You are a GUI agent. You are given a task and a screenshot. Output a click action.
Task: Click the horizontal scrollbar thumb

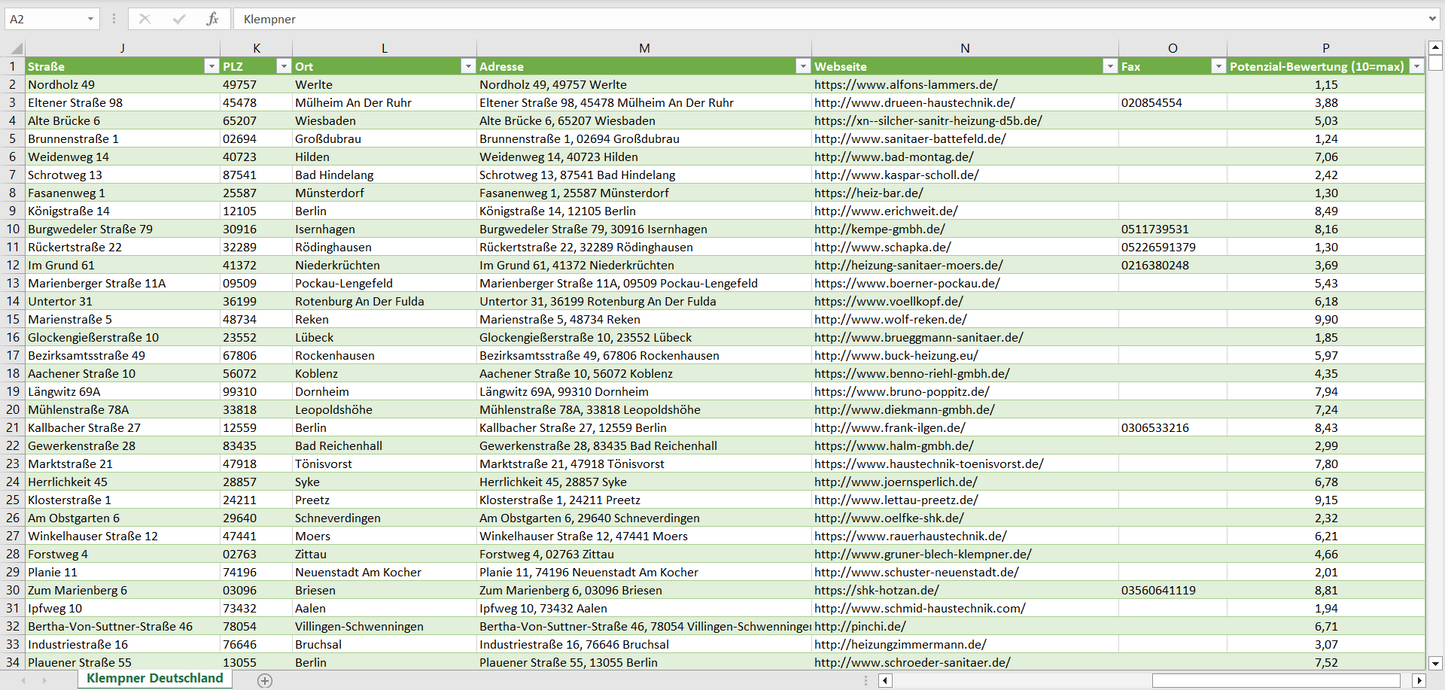tap(1278, 681)
